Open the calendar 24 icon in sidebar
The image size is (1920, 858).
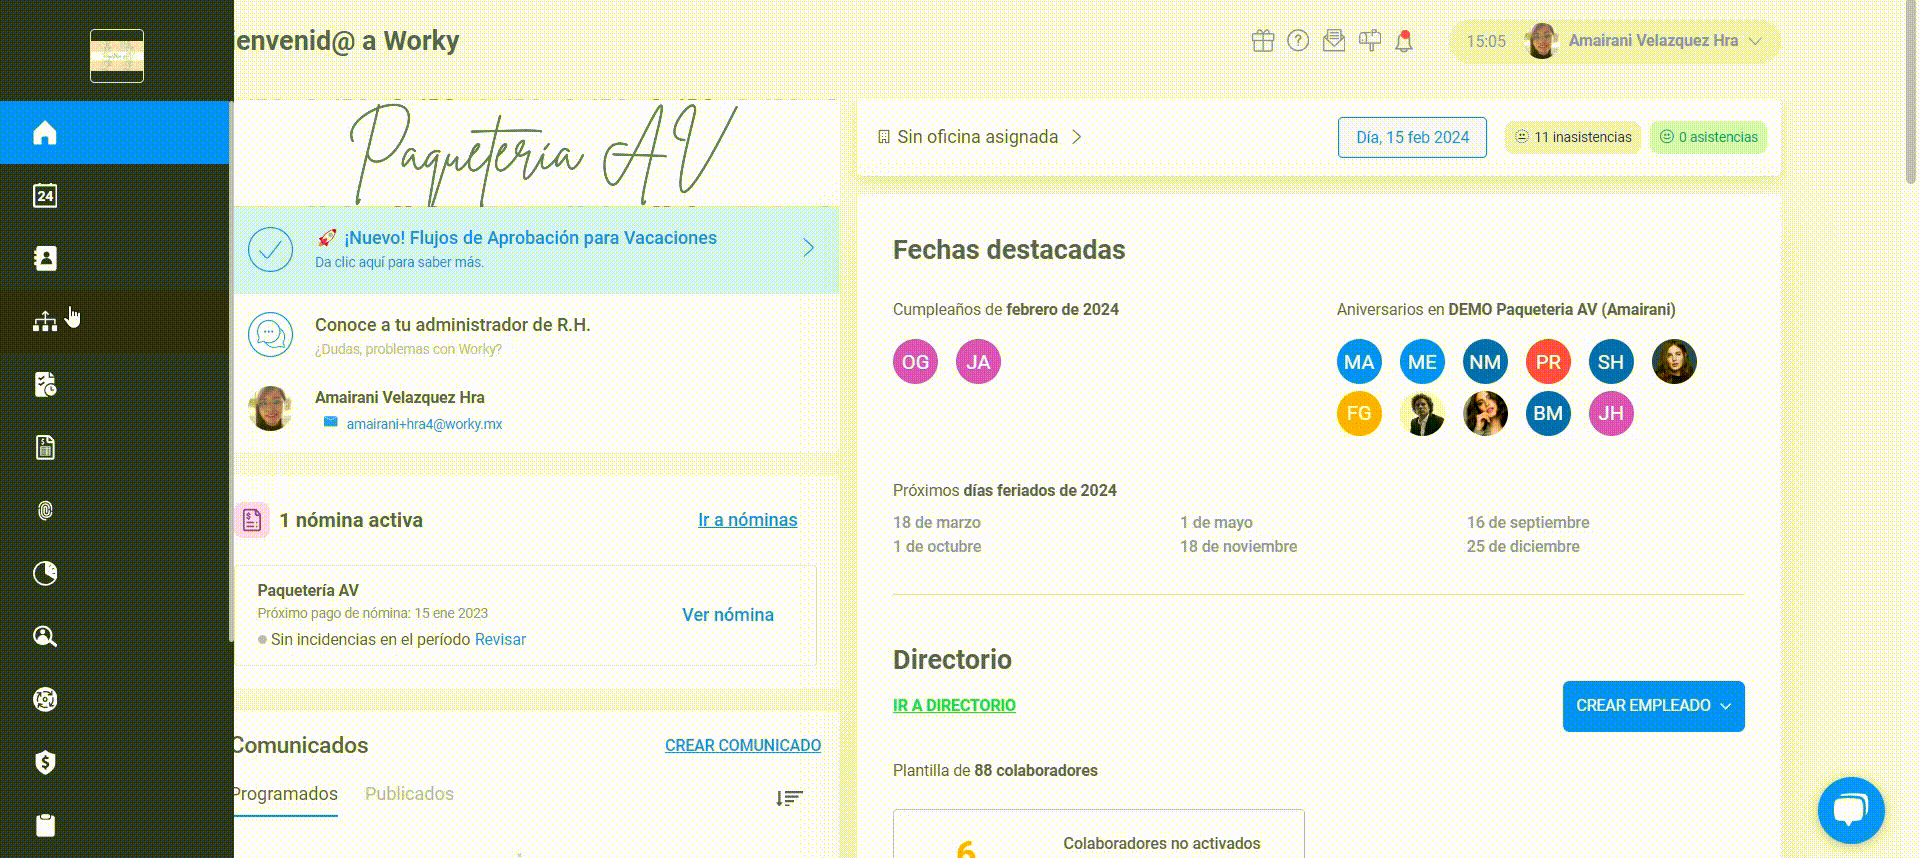click(45, 196)
